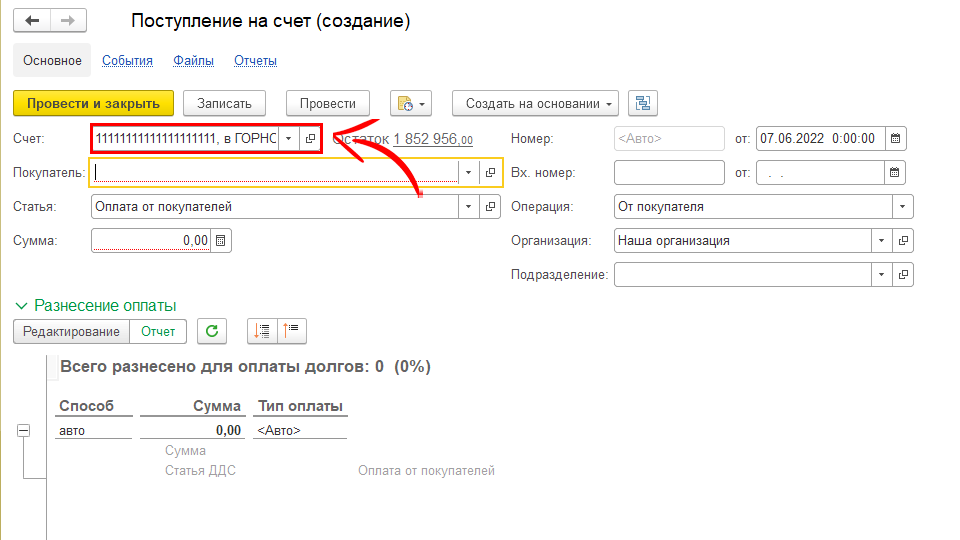Click into the Покупатель input field
The height and width of the screenshot is (540, 960).
tap(275, 173)
